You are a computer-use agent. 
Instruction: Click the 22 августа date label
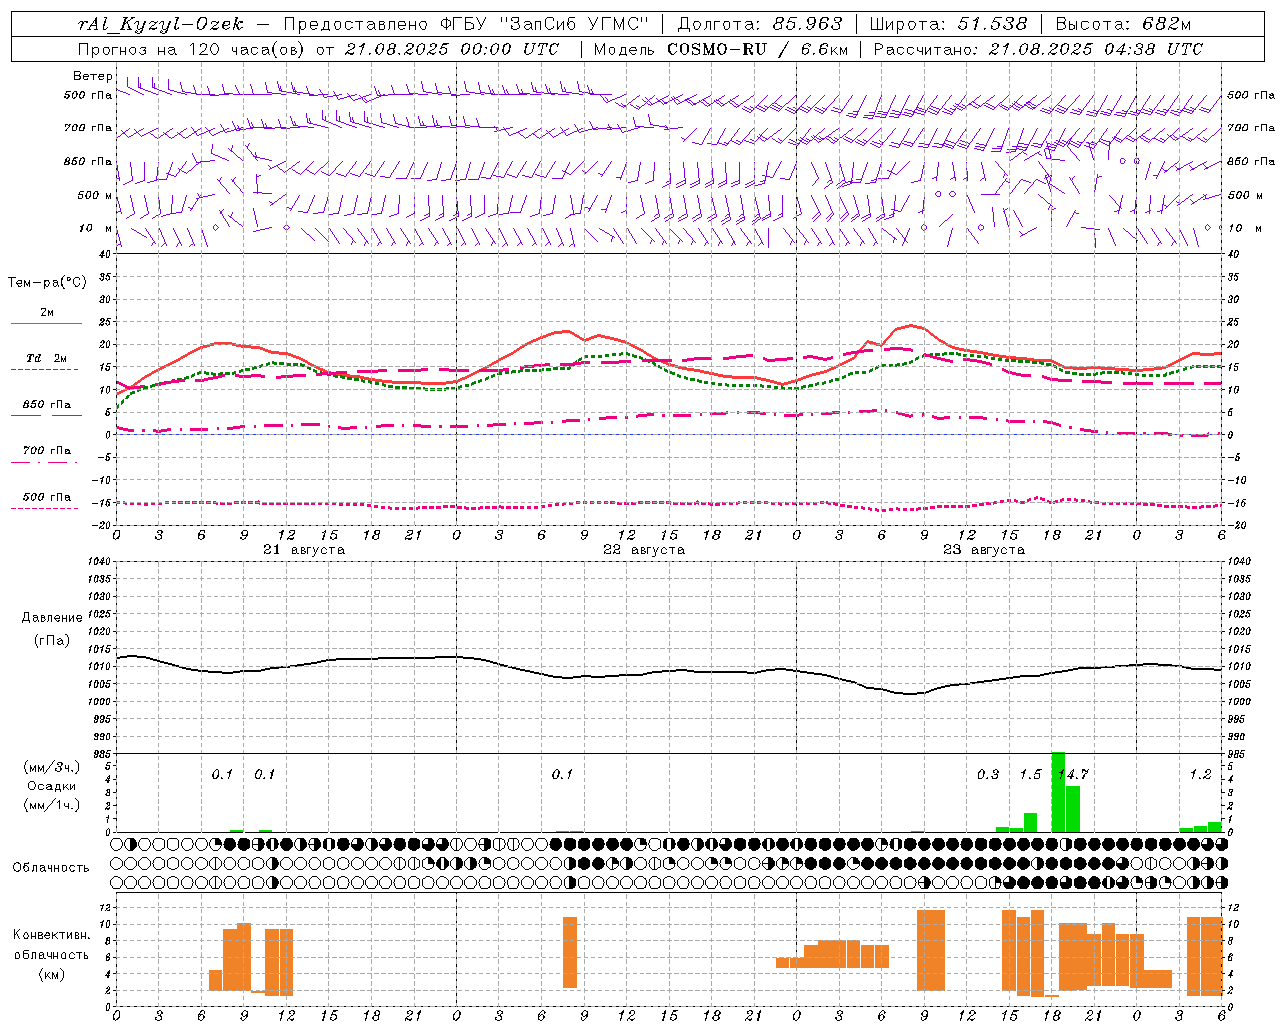pyautogui.click(x=644, y=549)
